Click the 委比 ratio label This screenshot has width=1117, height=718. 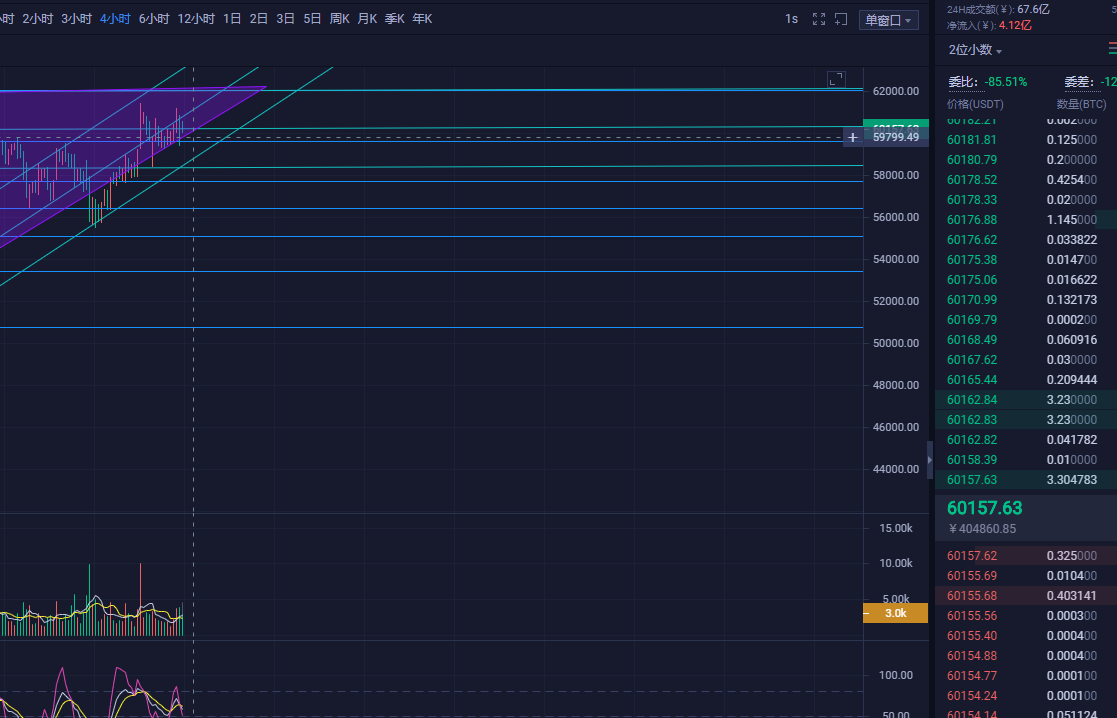[960, 82]
